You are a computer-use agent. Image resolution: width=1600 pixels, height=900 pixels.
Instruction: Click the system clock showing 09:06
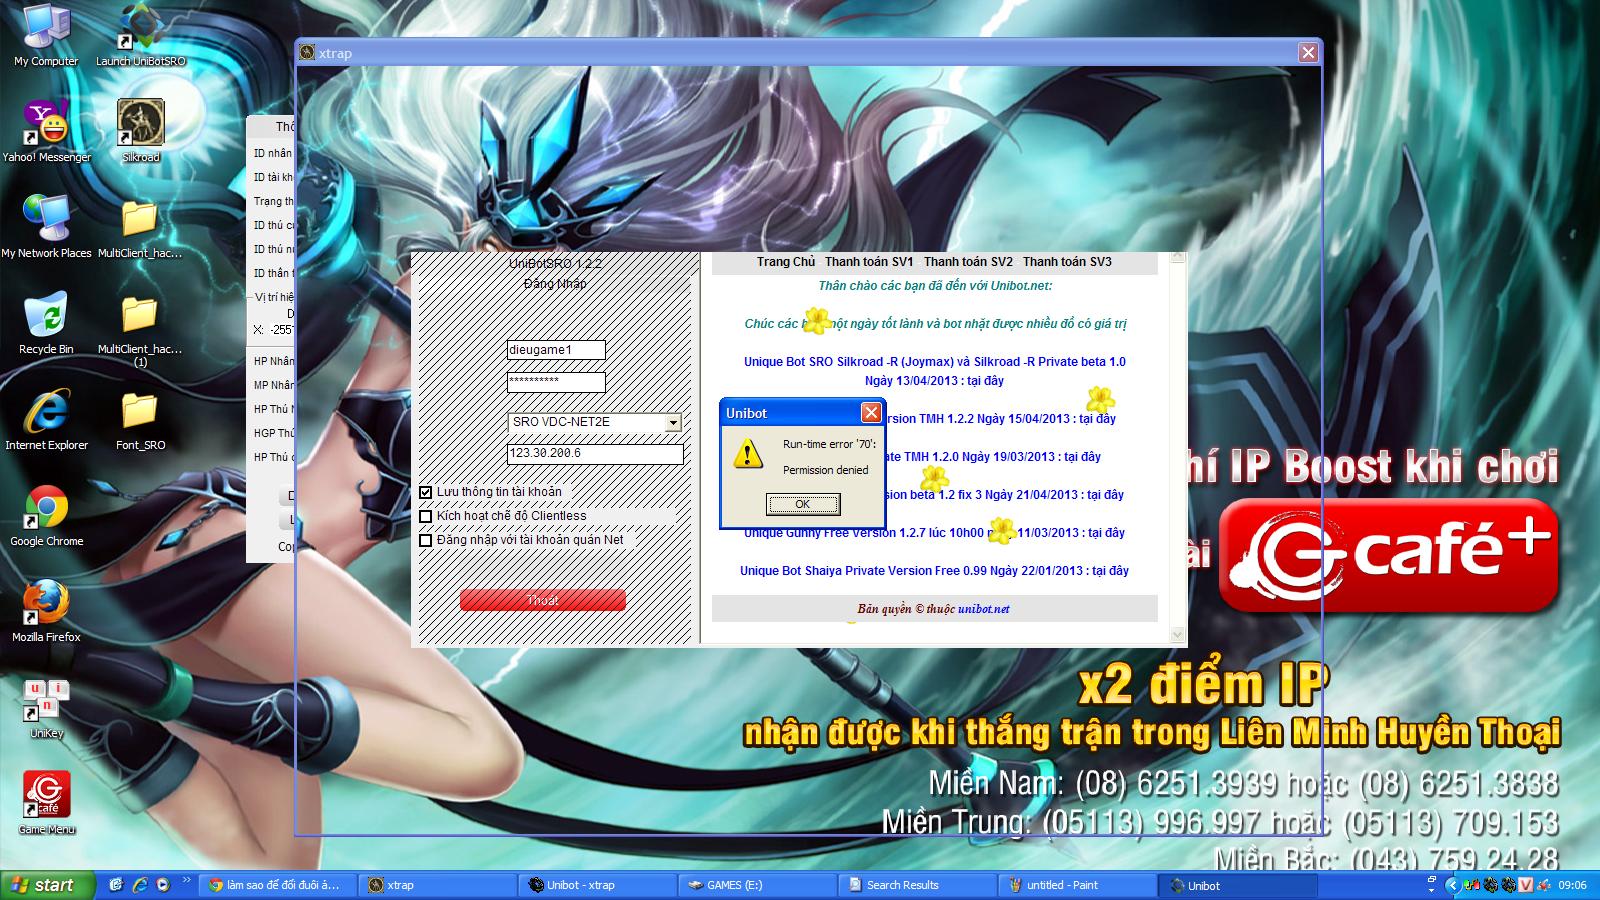click(1572, 885)
